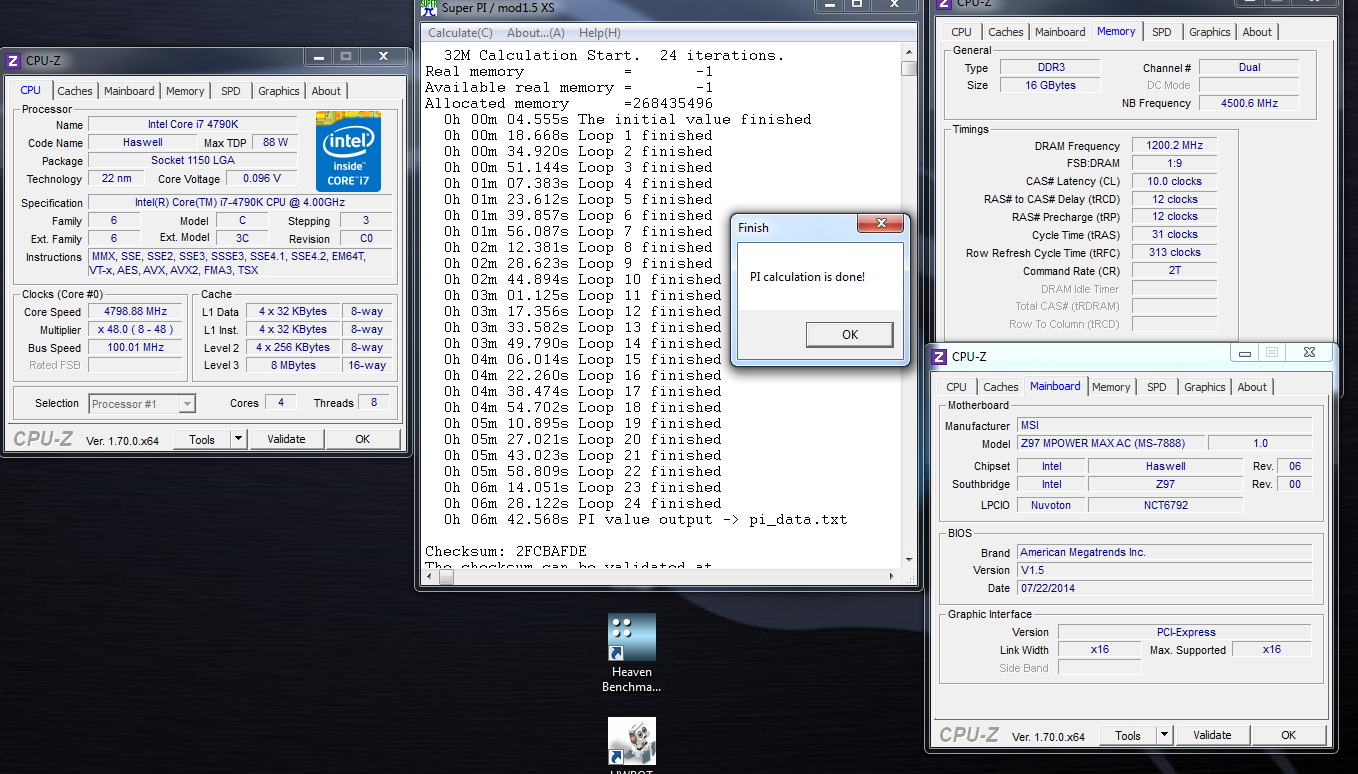Viewport: 1358px width, 774px height.
Task: Click Level 3 cache value 8 MBytes
Action: [x=292, y=366]
